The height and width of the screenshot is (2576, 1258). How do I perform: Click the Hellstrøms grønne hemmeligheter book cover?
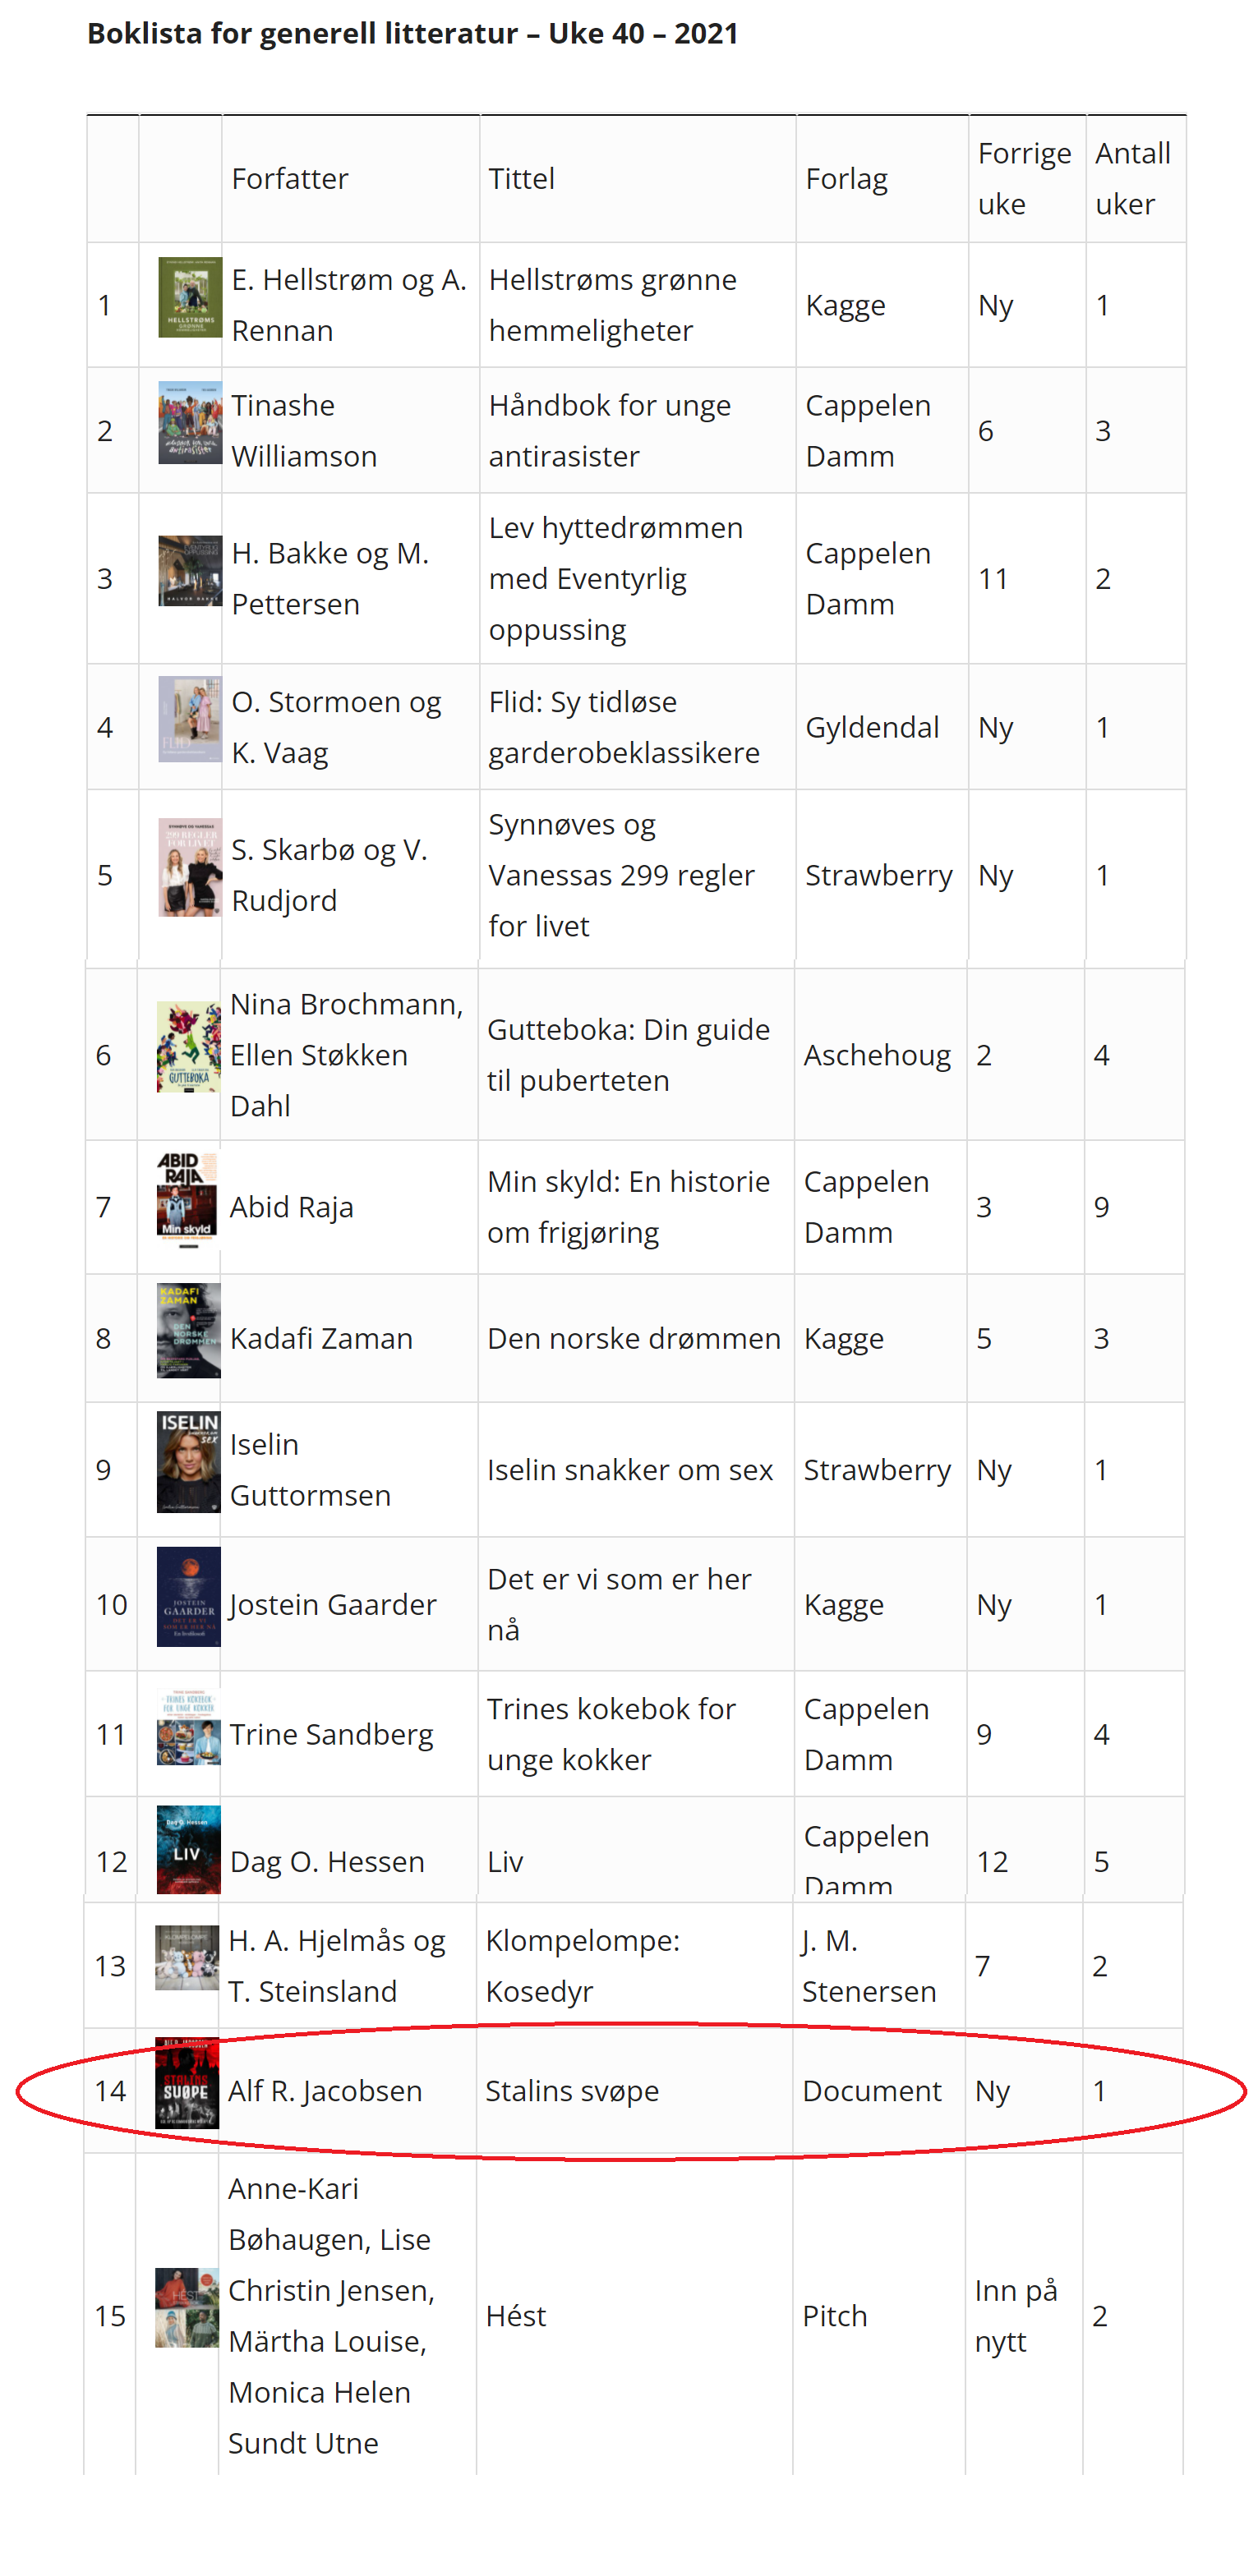tap(190, 298)
